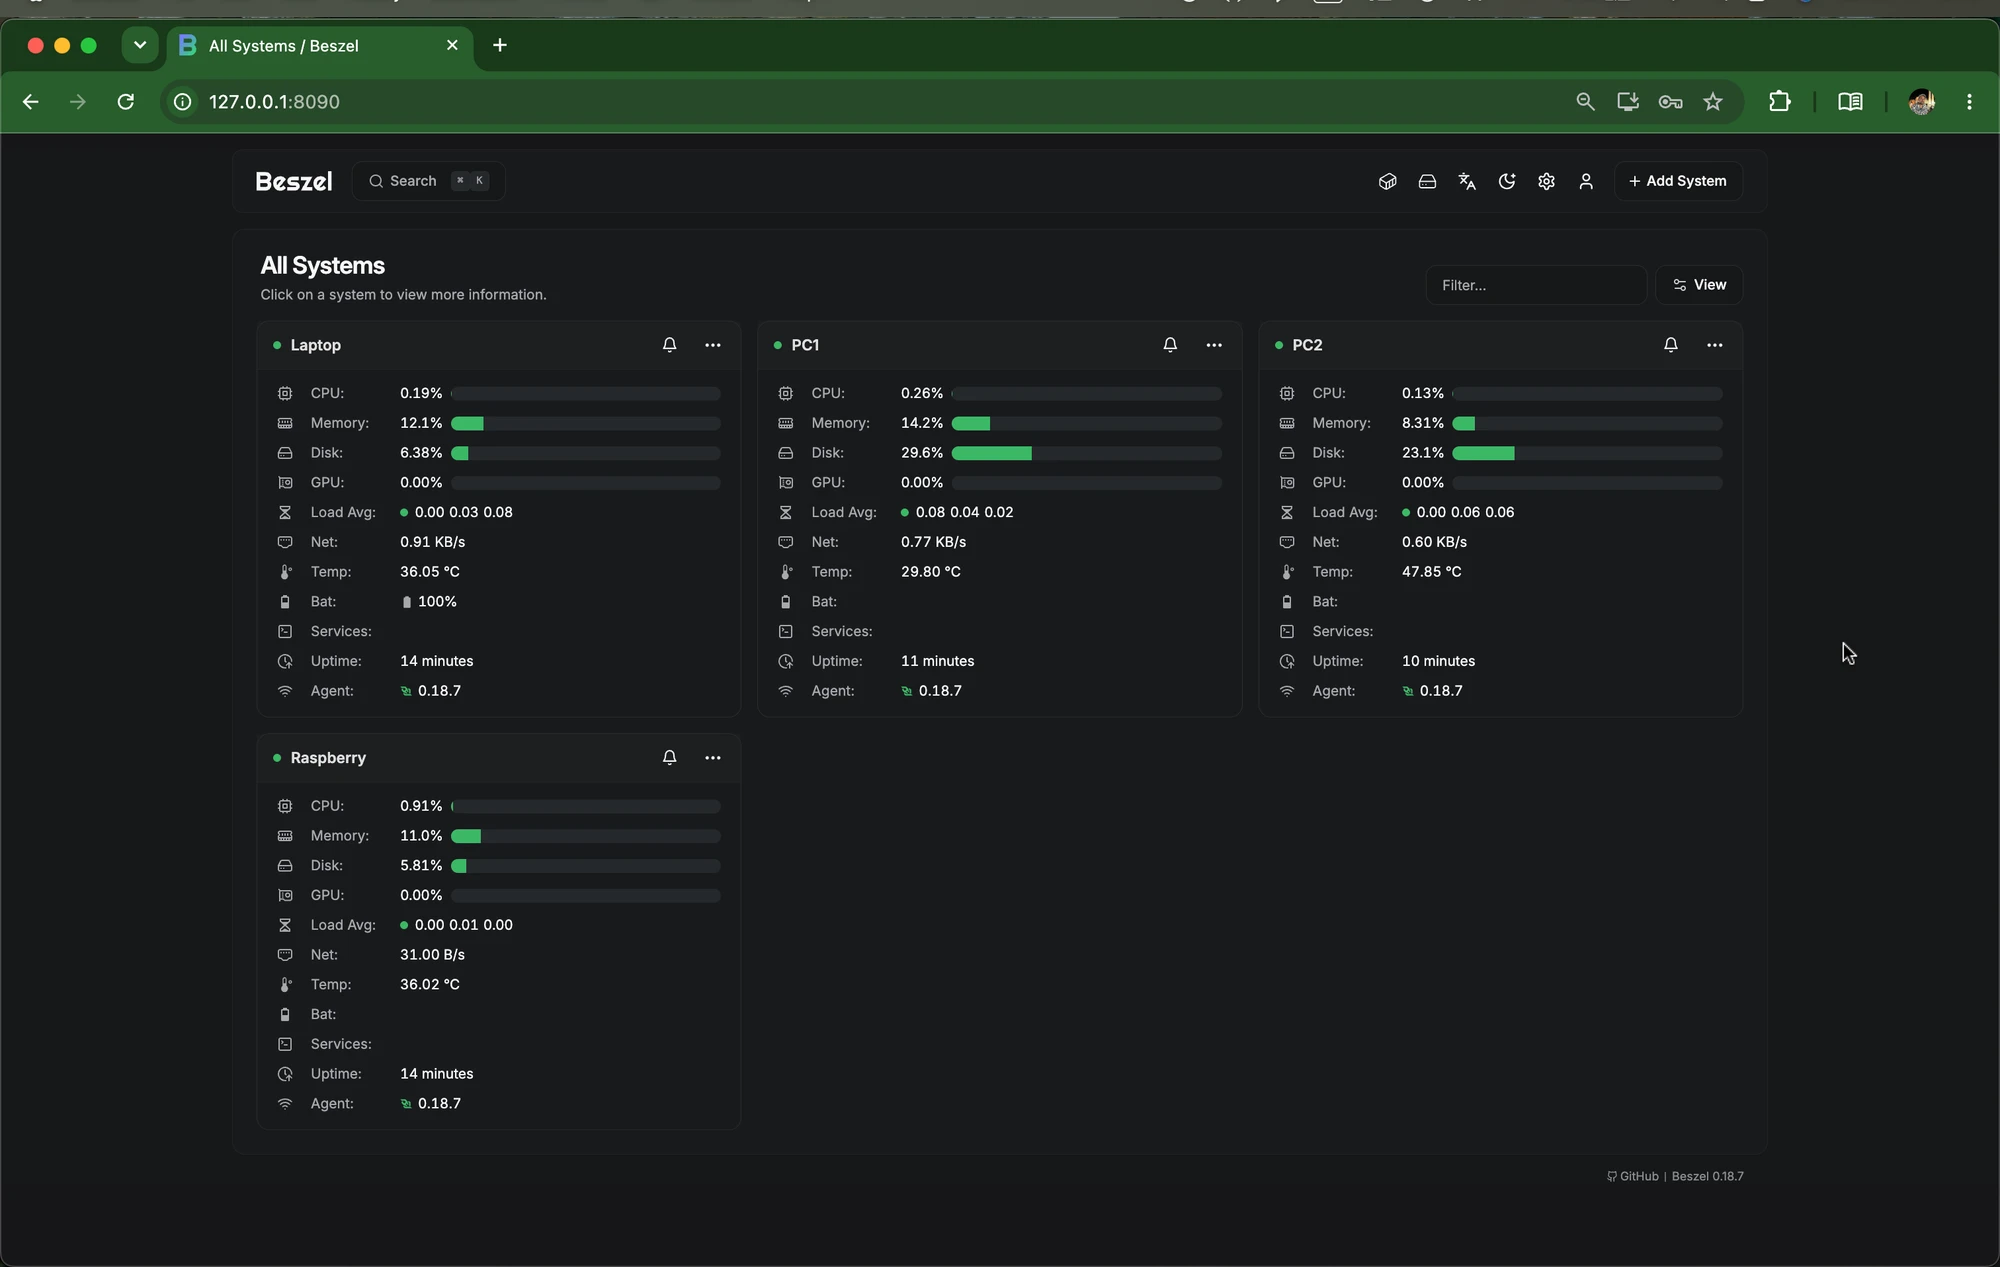
Task: Reload the Beszel page
Action: (125, 102)
